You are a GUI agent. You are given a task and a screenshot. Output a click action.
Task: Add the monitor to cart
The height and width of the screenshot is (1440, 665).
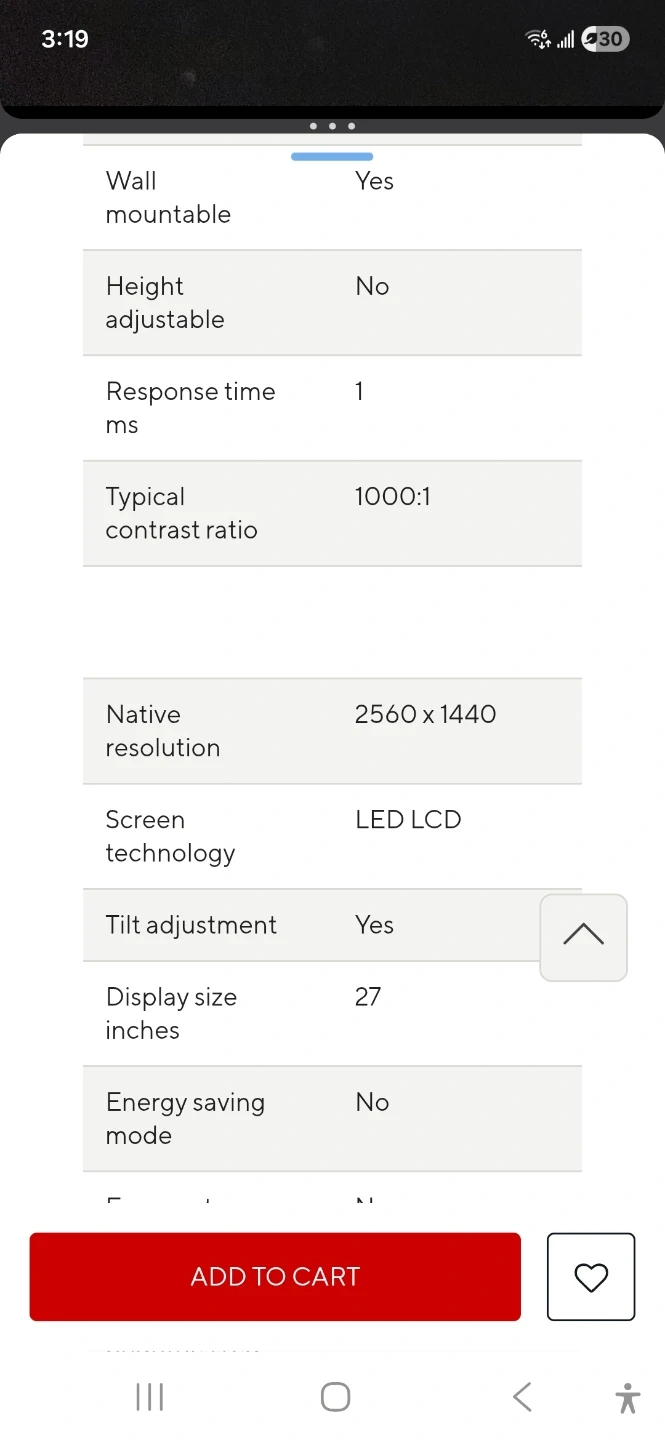point(275,1277)
